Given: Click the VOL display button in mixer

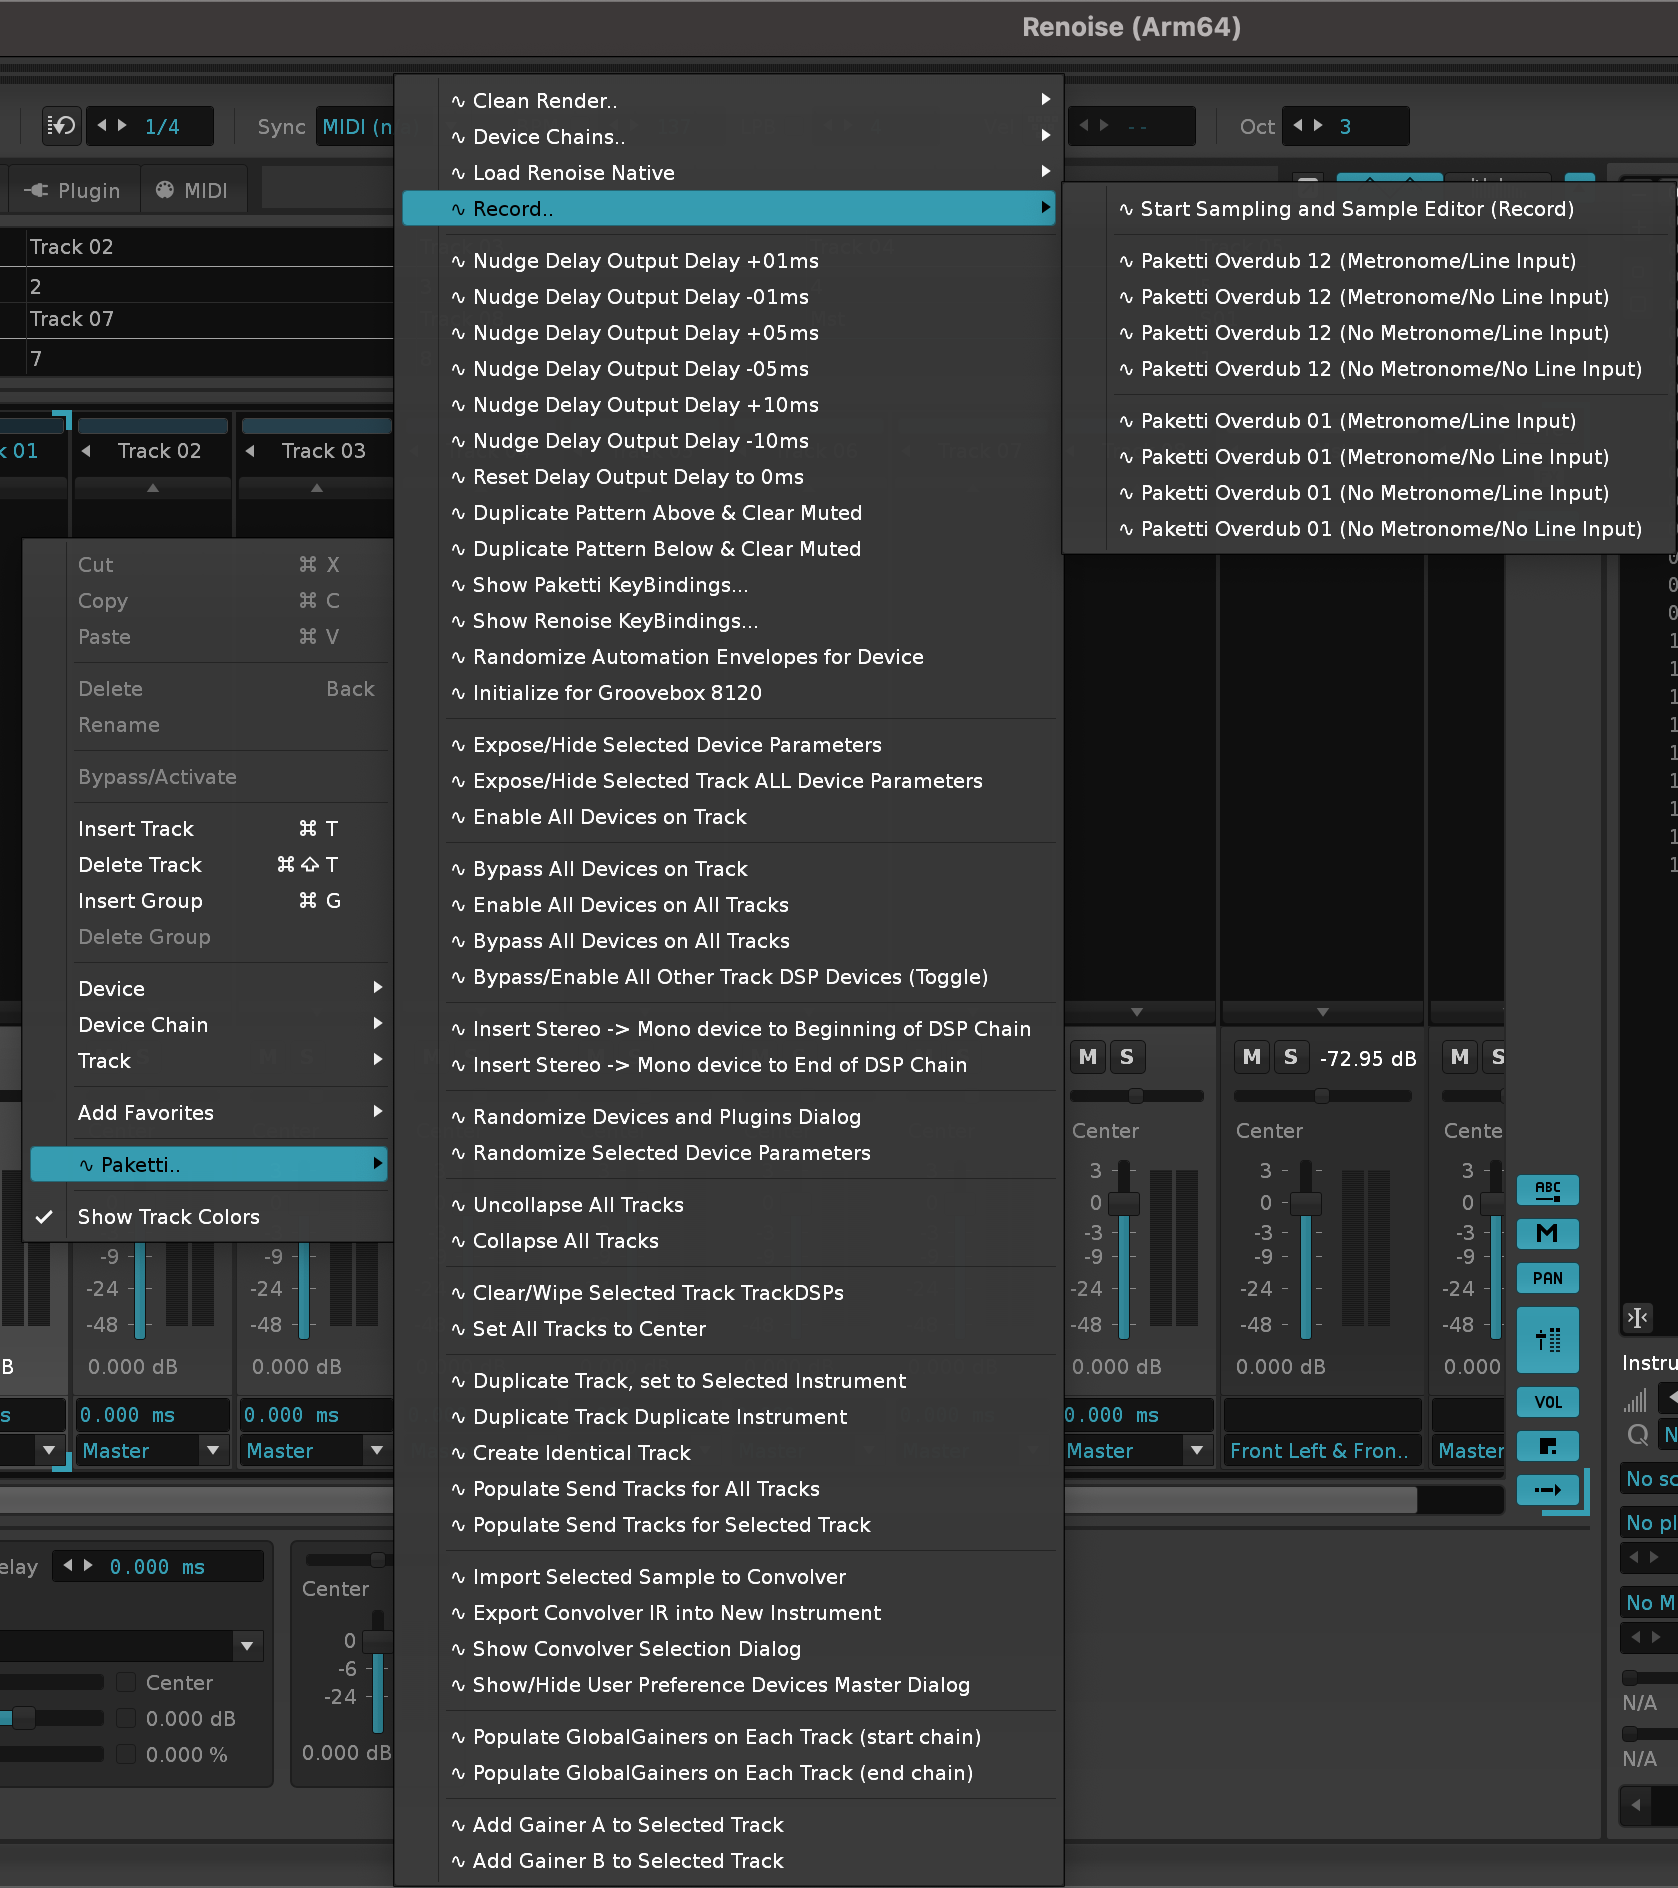Looking at the screenshot, I should [1547, 1402].
